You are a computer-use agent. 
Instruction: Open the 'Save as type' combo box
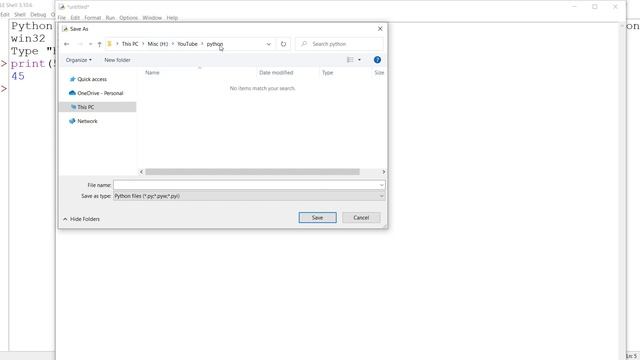(x=249, y=196)
